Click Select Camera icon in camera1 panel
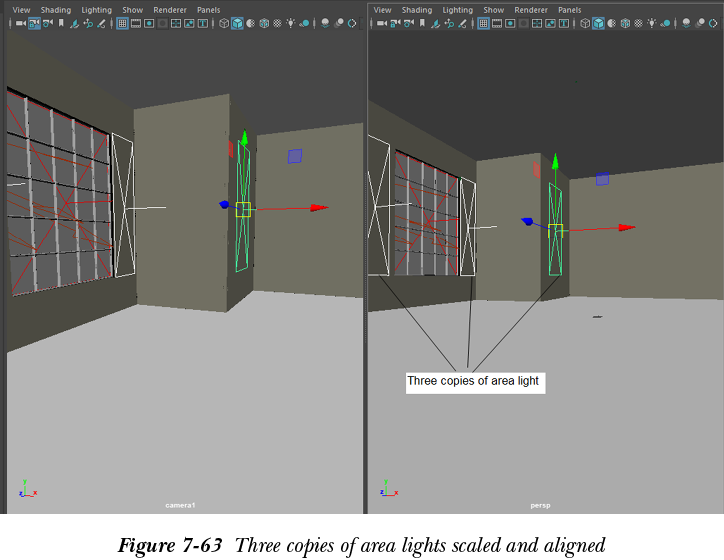The image size is (724, 560). coord(20,23)
